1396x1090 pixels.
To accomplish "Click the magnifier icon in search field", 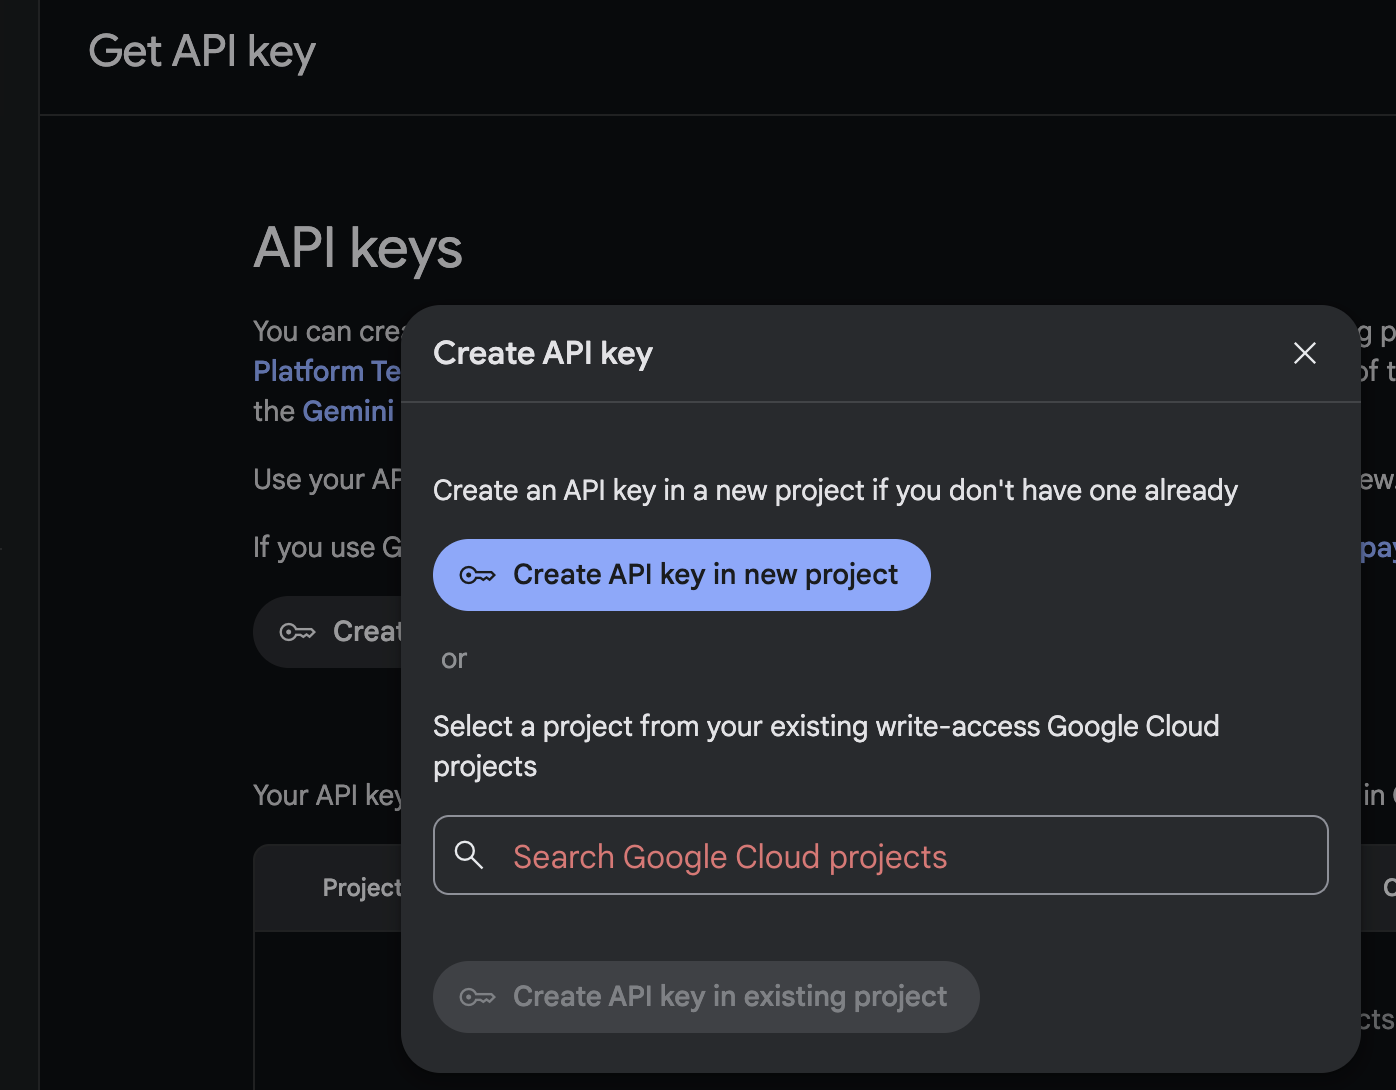I will tap(469, 855).
